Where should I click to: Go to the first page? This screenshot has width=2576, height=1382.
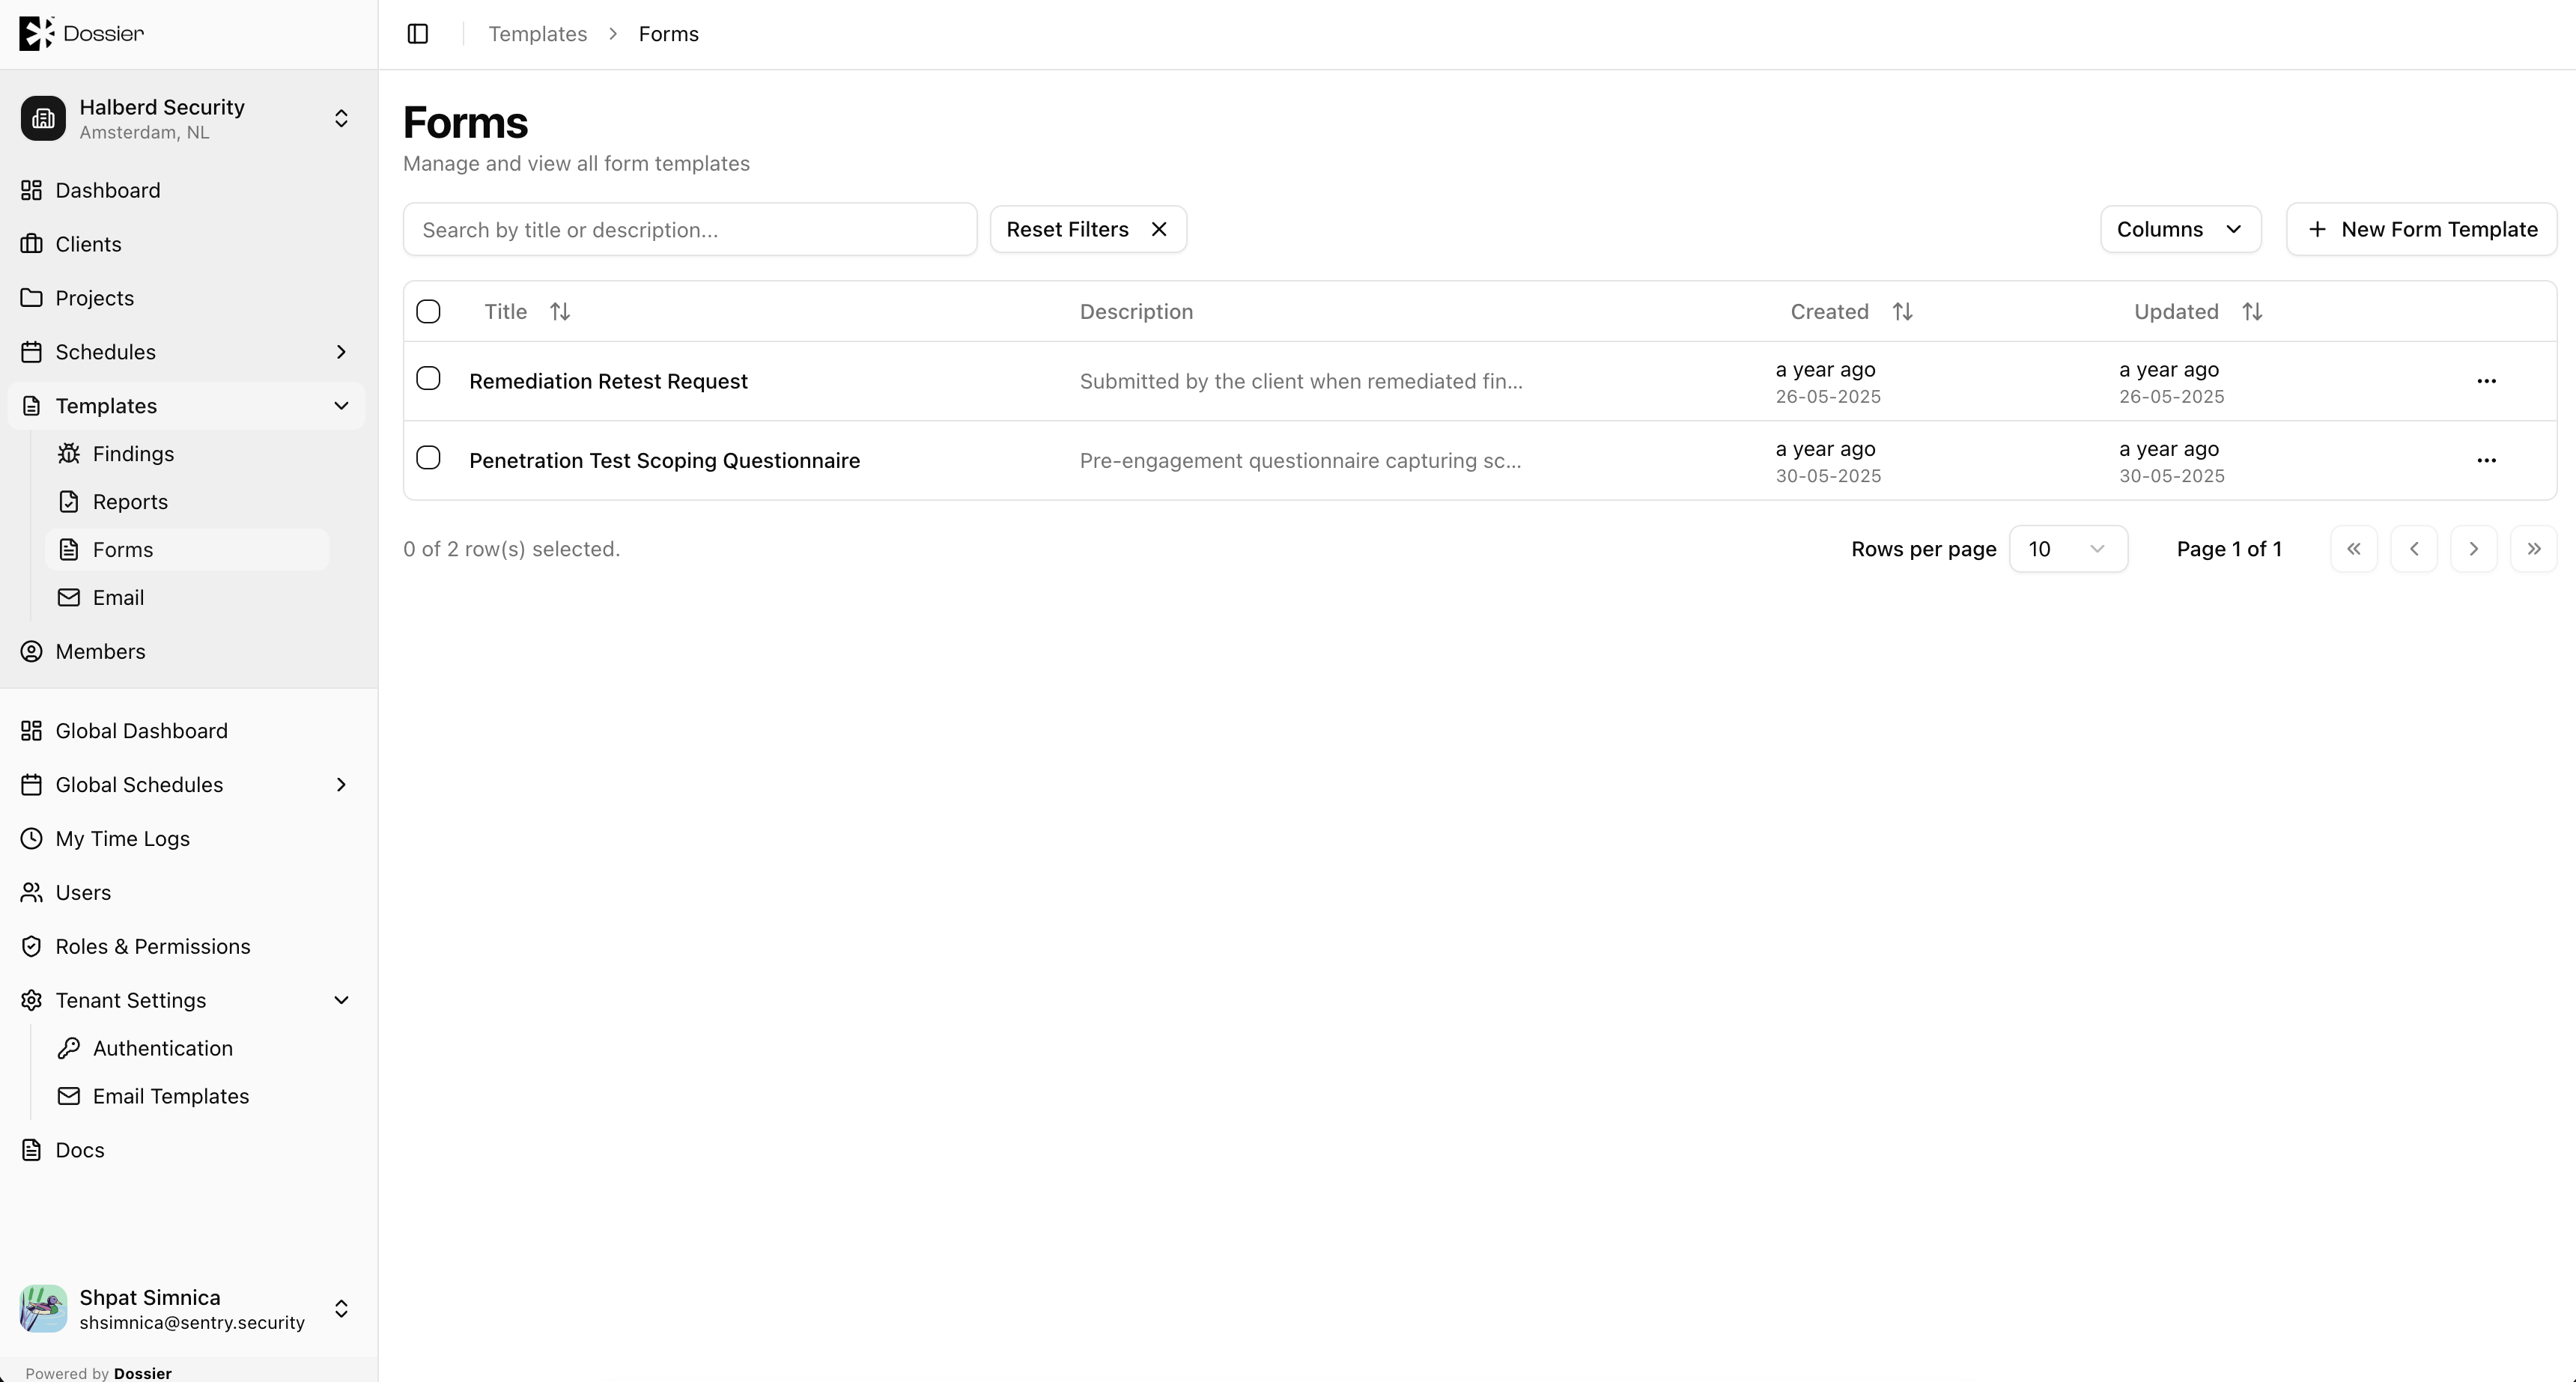click(x=2354, y=549)
